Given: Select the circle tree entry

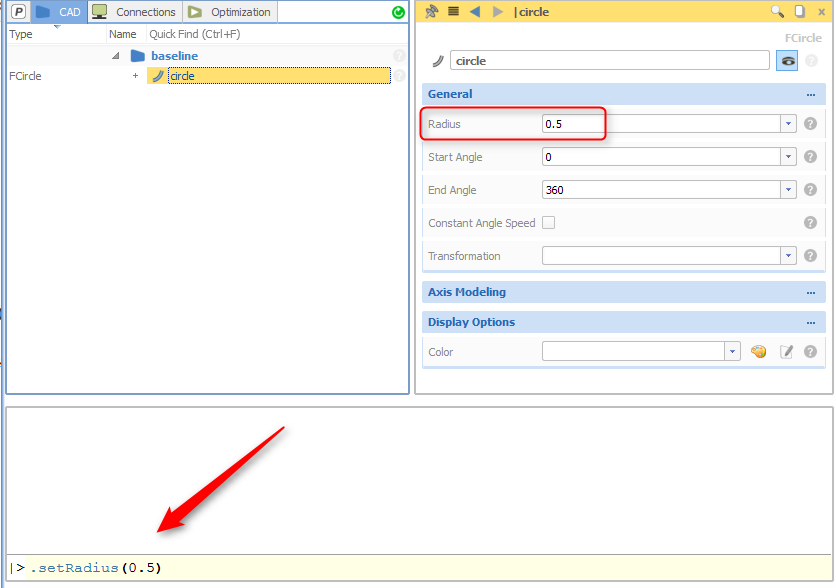Looking at the screenshot, I should click(x=279, y=76).
